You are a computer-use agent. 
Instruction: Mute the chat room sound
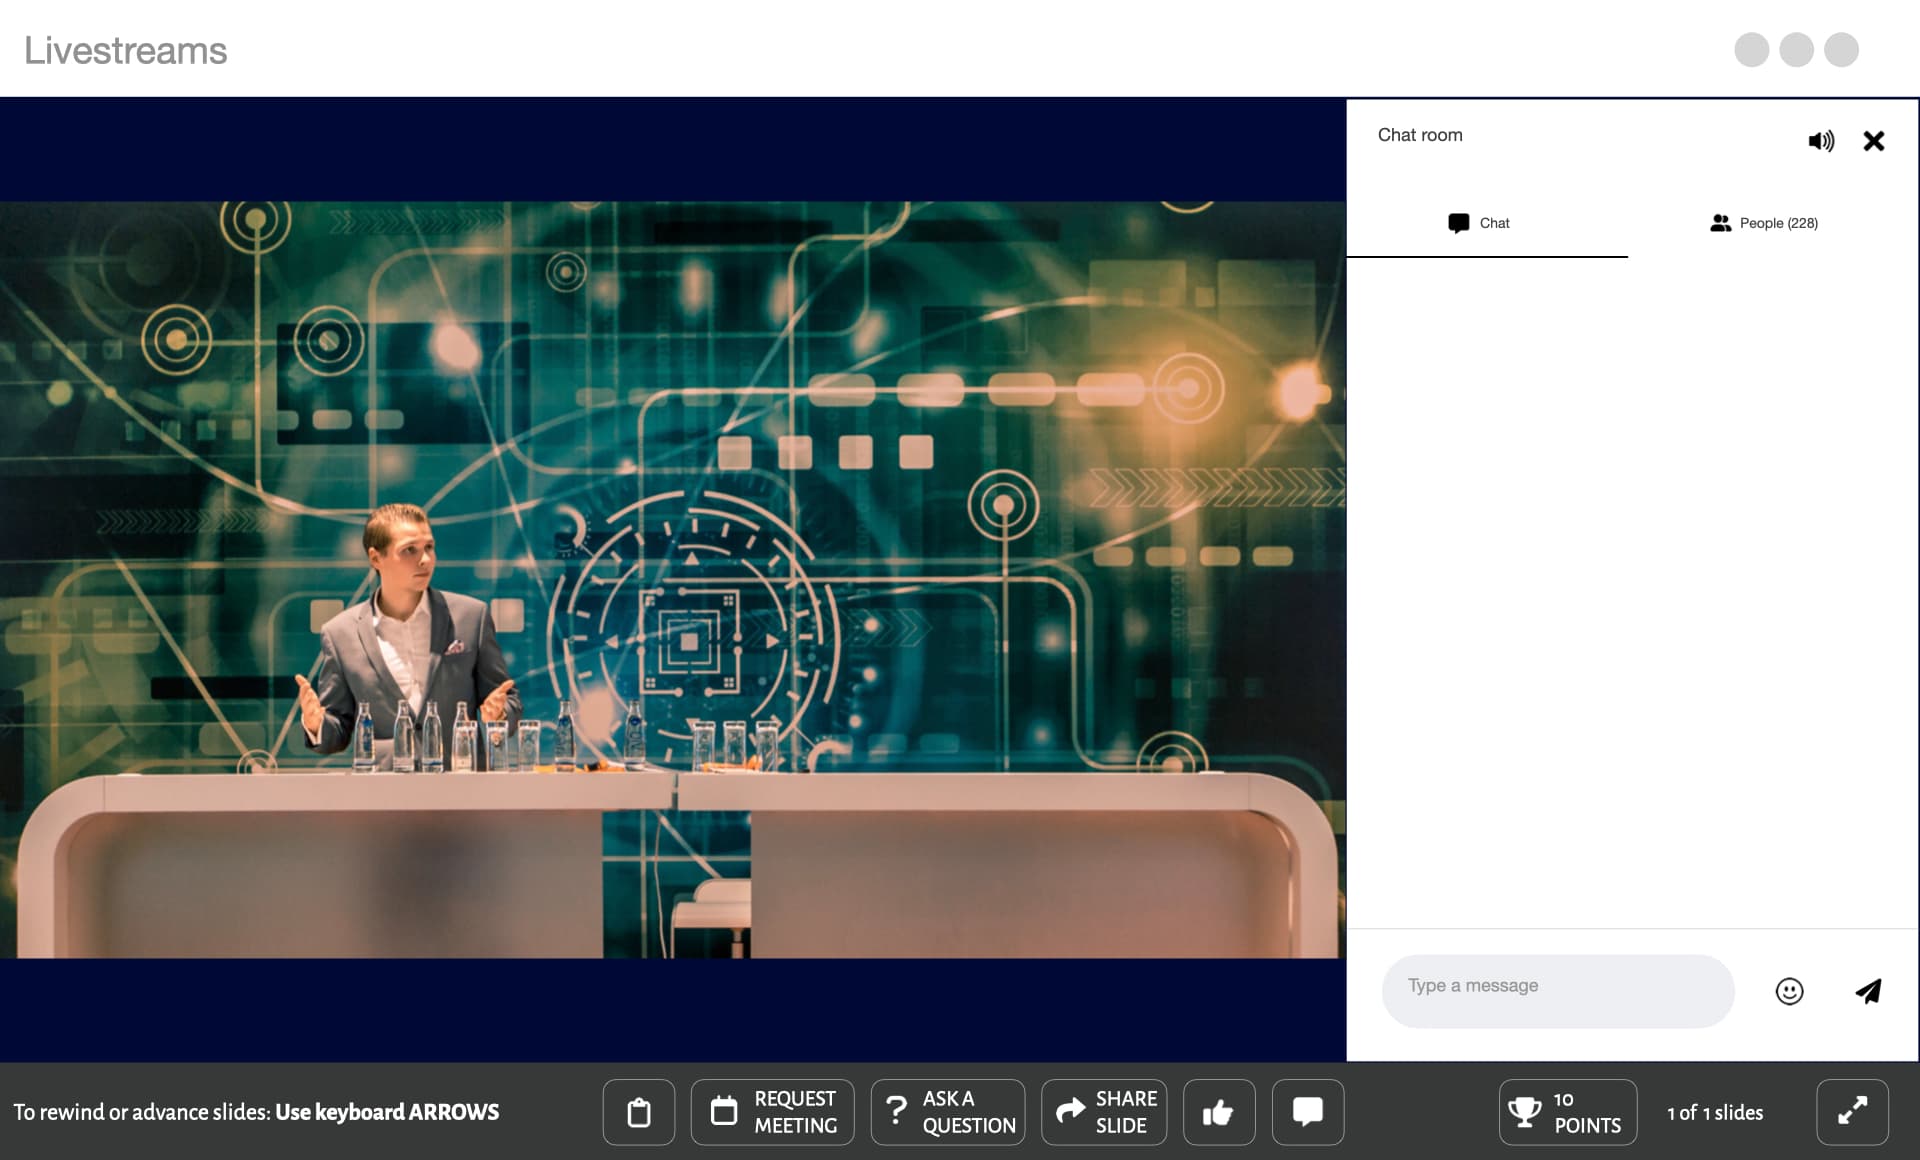[x=1820, y=141]
